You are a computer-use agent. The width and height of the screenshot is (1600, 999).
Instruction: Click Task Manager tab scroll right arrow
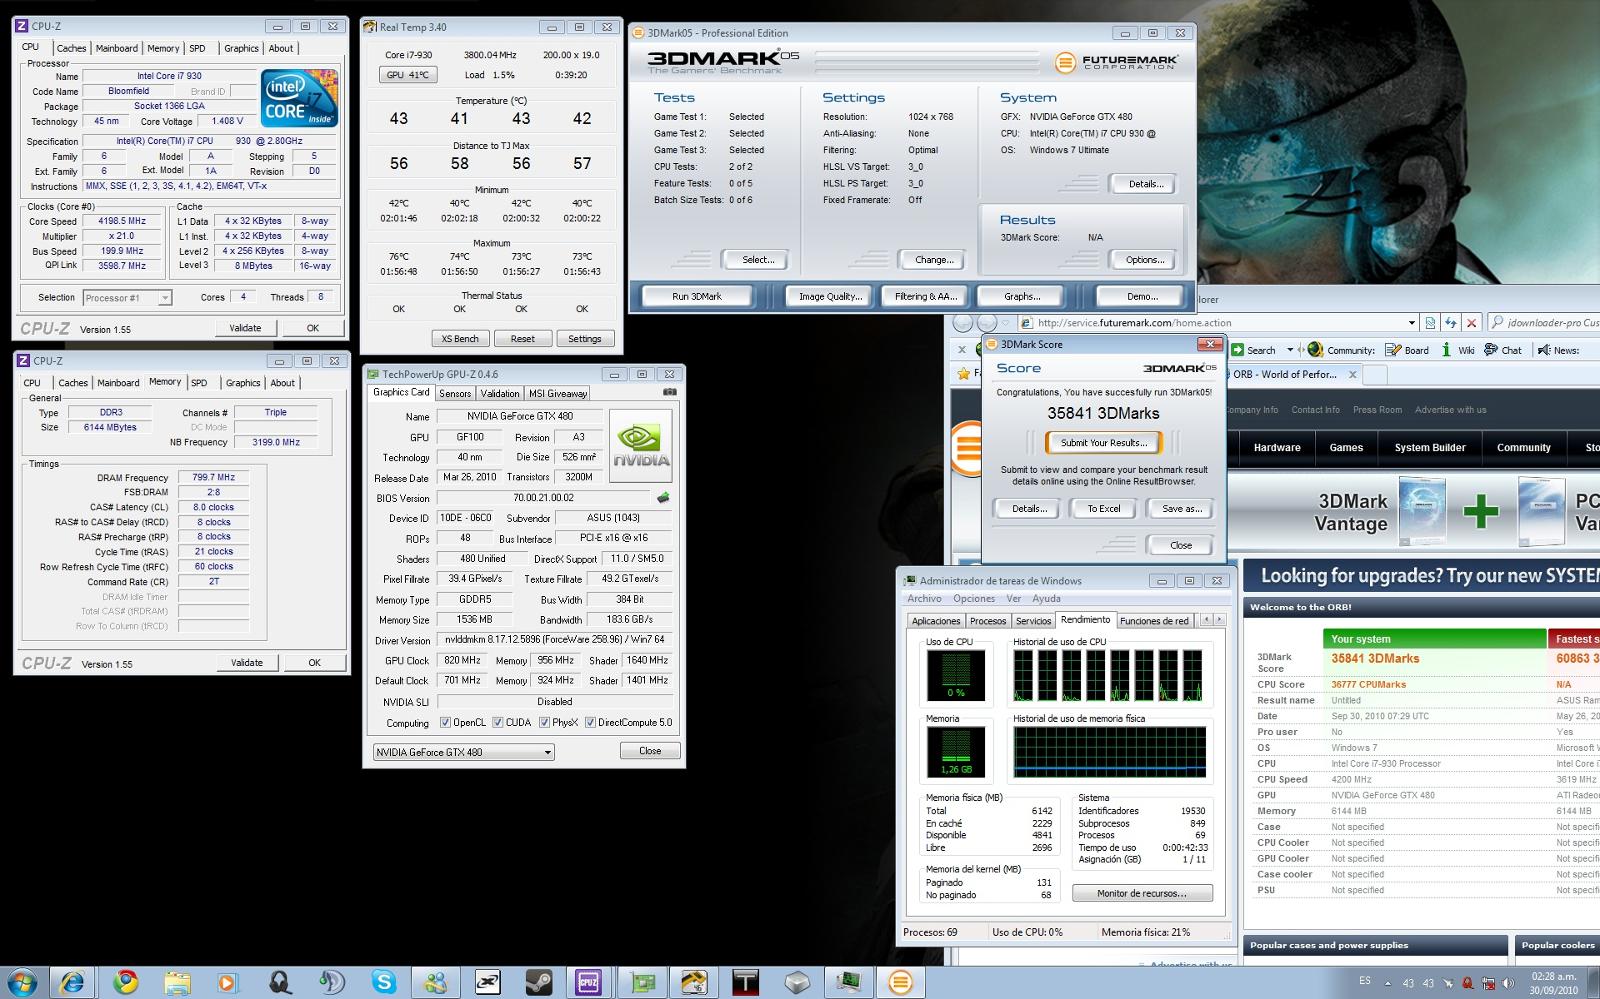pyautogui.click(x=1220, y=620)
